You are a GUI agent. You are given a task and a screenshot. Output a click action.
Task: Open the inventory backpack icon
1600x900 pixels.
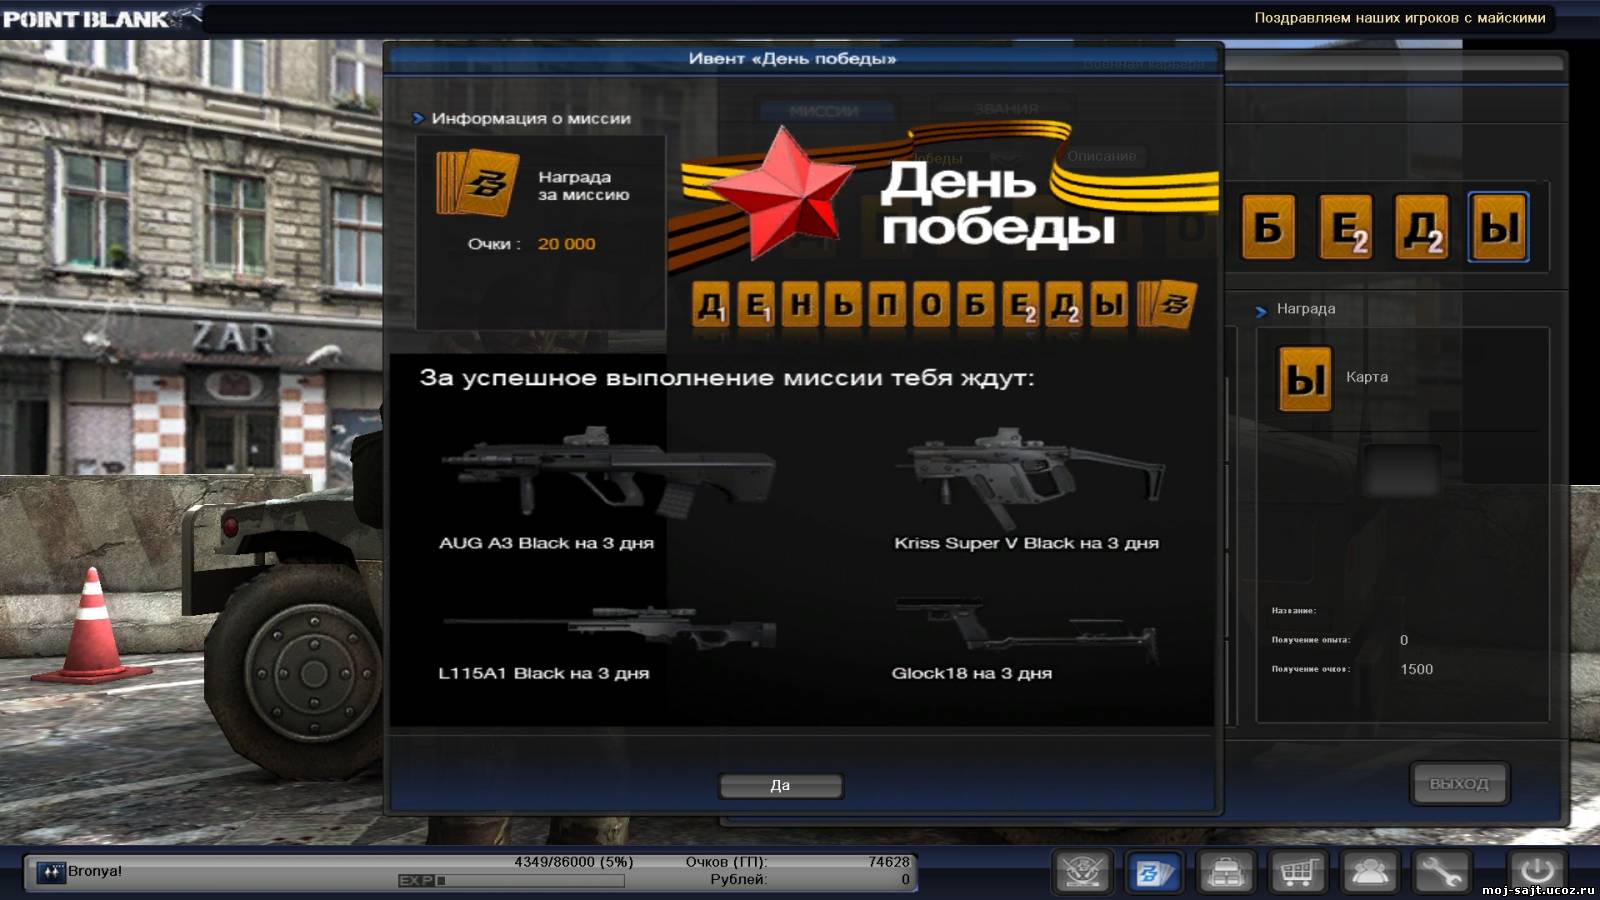[x=1226, y=872]
